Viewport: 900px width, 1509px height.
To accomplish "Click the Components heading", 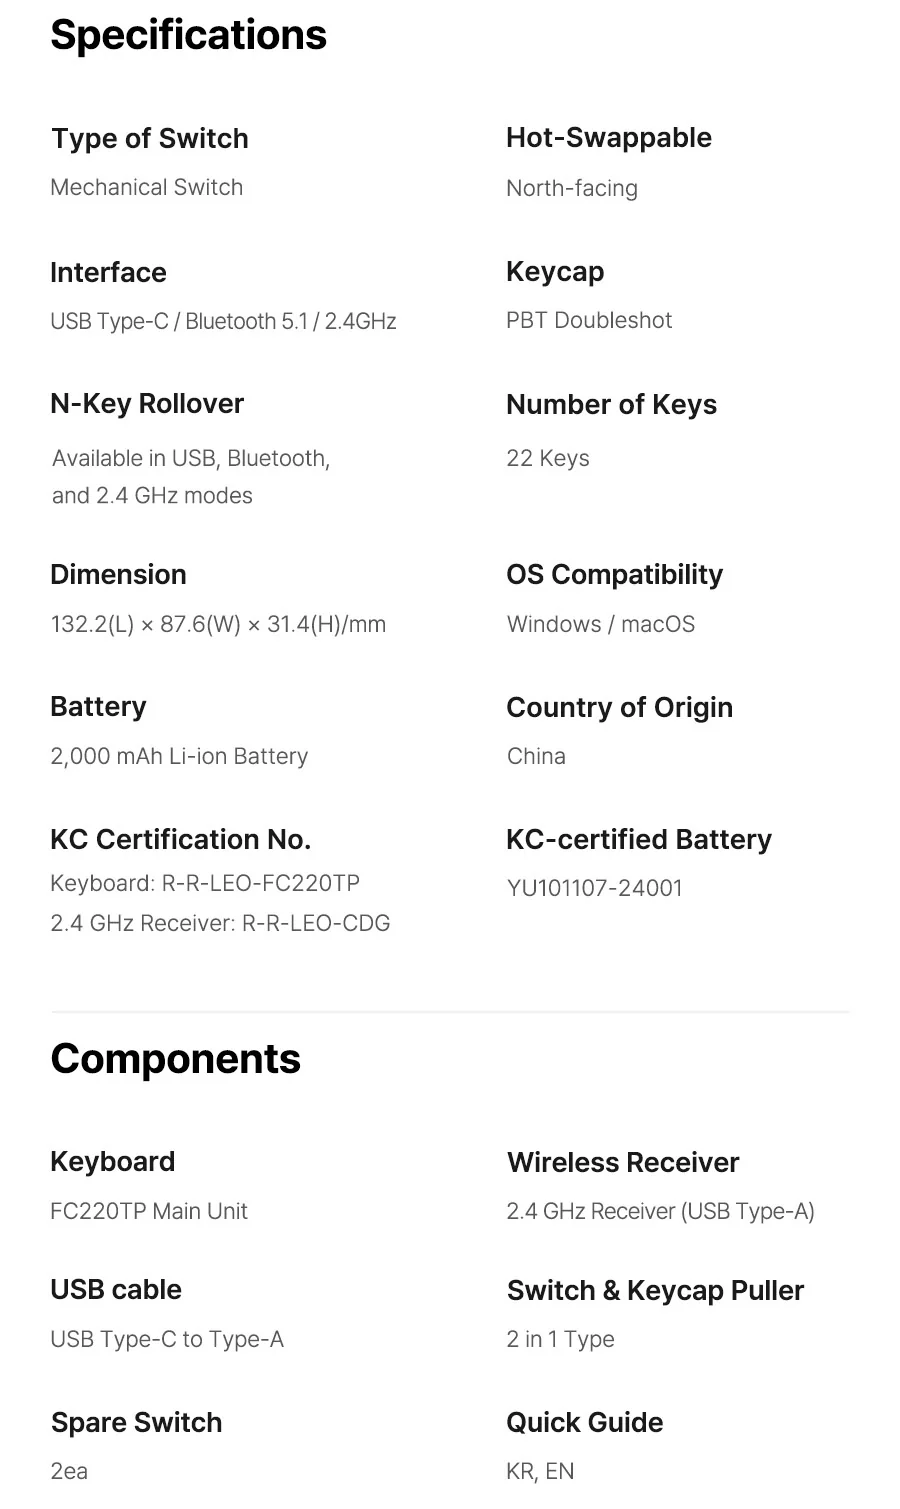I will 175,1059.
